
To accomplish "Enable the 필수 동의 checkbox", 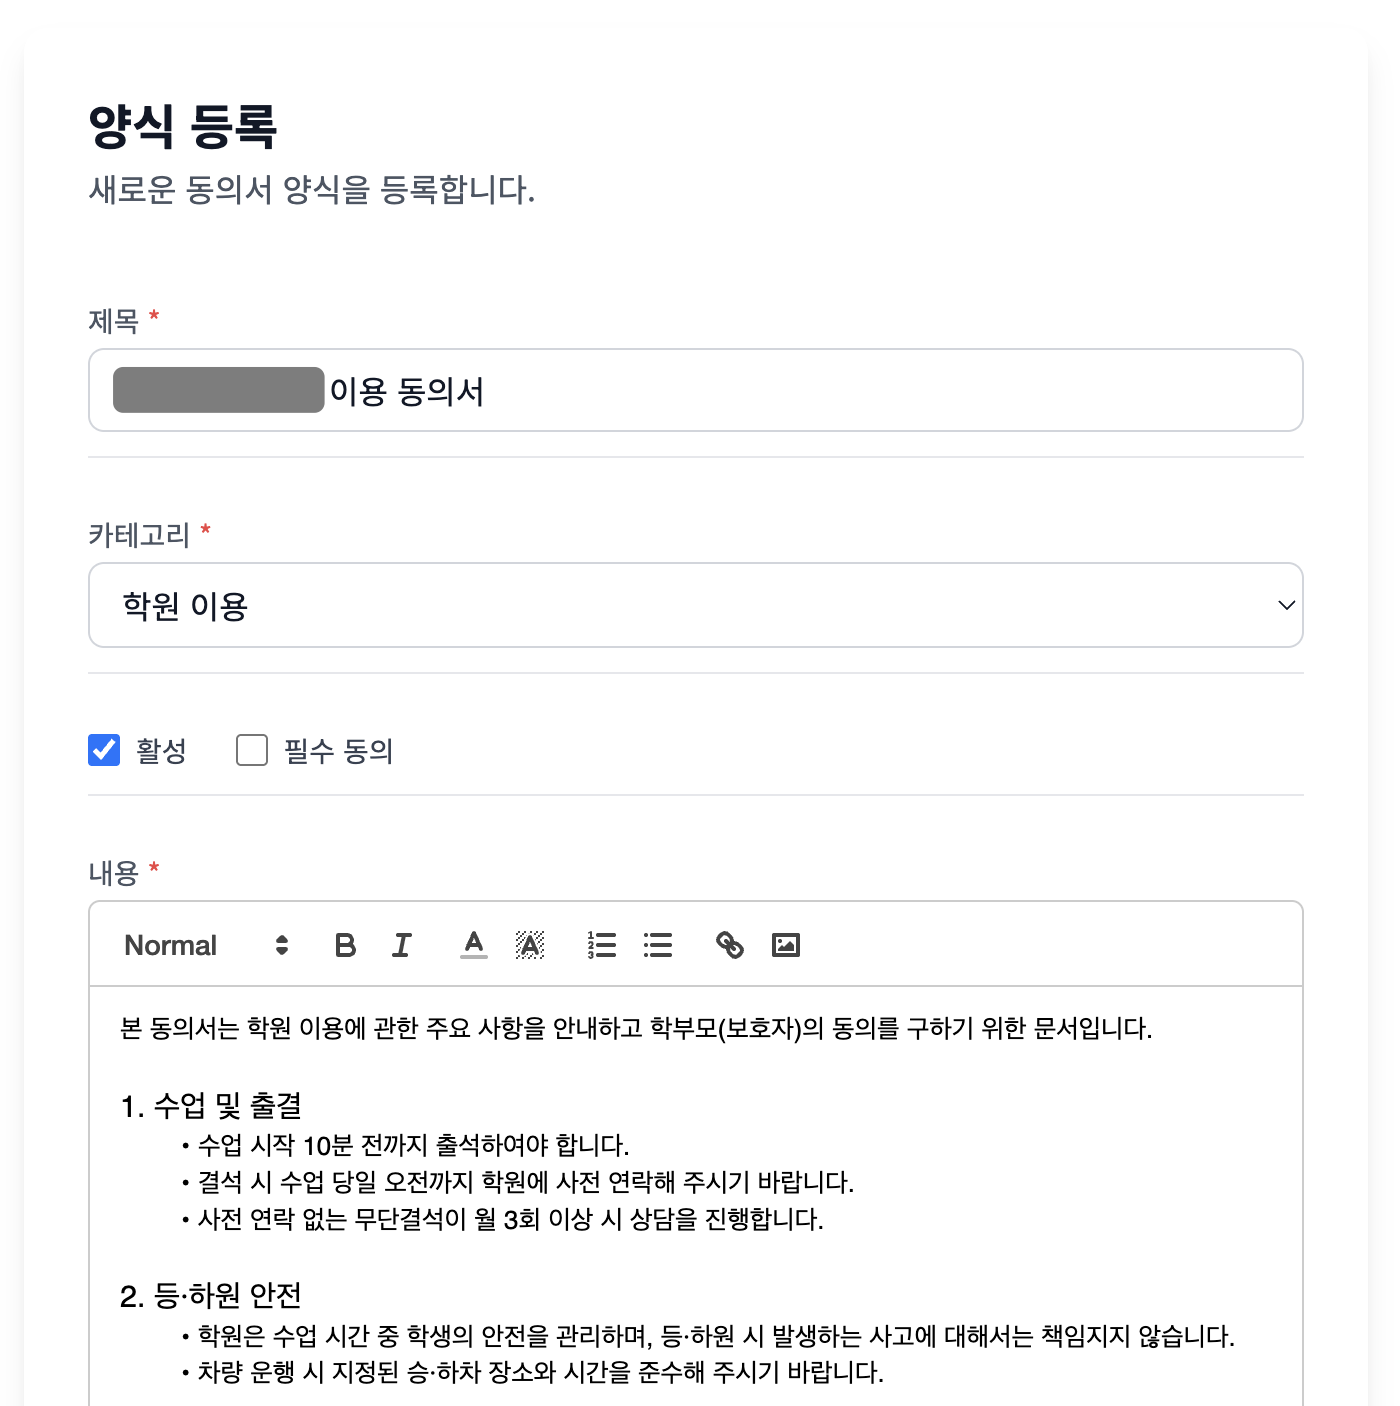I will pyautogui.click(x=251, y=750).
